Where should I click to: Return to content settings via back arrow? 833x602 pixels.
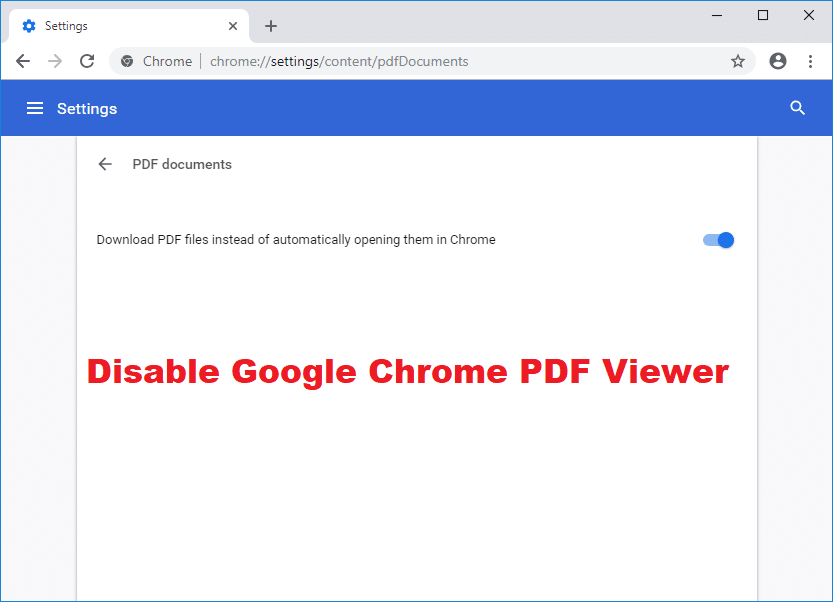[105, 164]
